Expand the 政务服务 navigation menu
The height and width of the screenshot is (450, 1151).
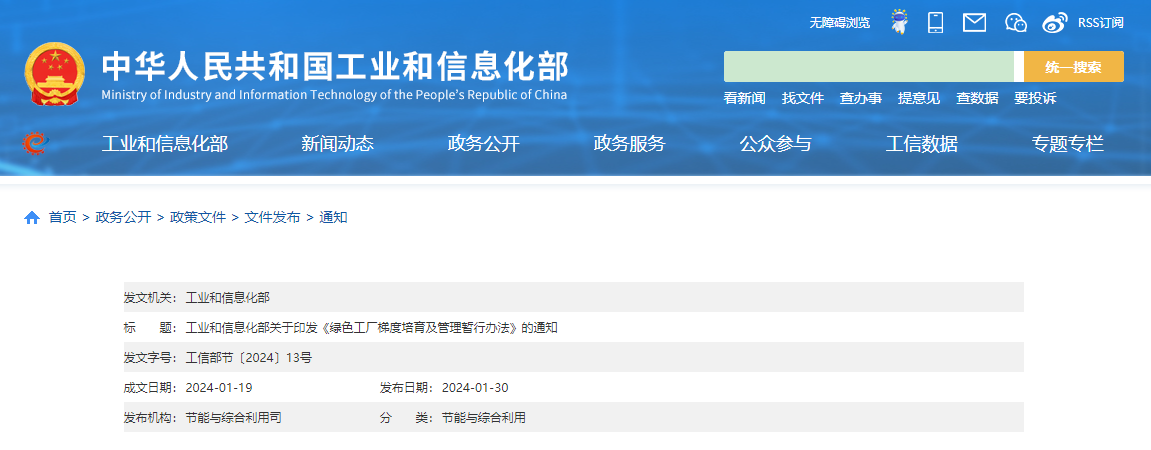coord(629,144)
